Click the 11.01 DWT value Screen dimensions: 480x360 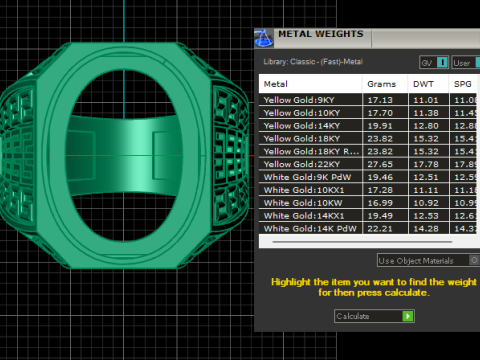pyautogui.click(x=426, y=100)
